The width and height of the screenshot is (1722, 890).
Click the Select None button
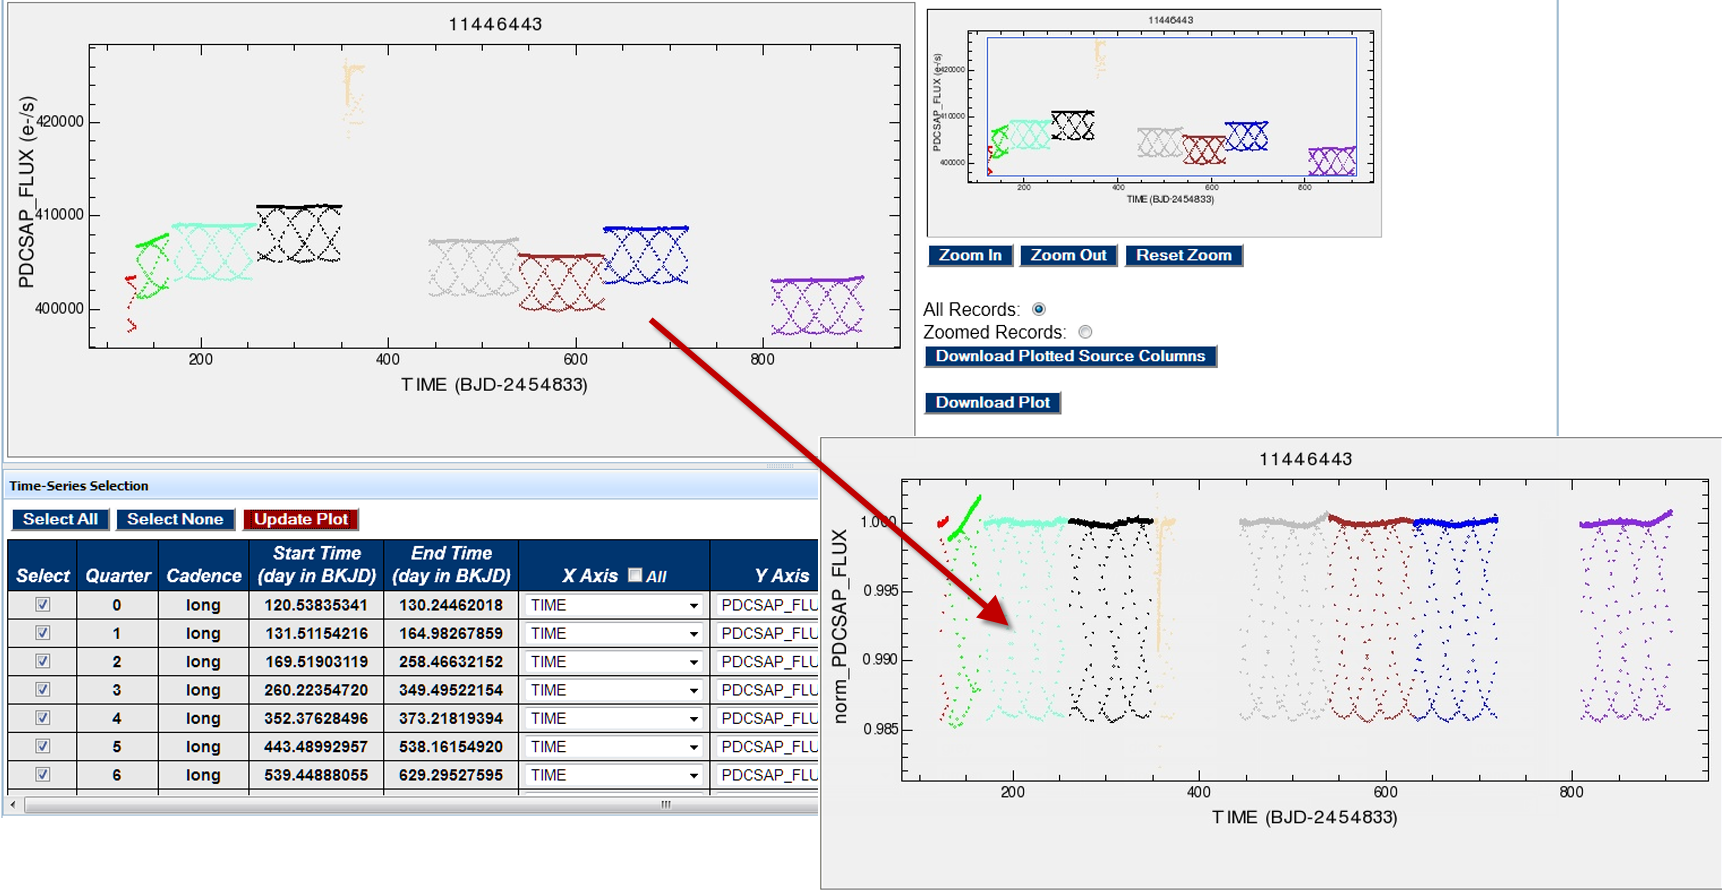(175, 519)
